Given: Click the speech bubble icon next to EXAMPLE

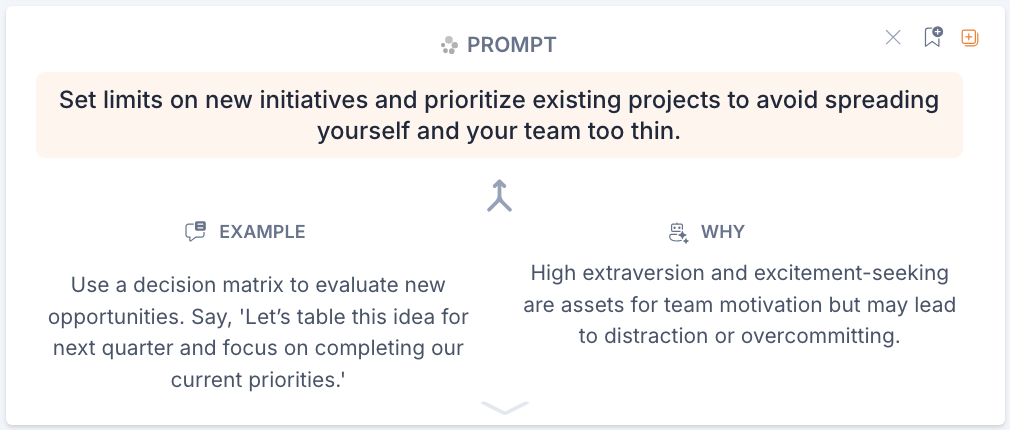Looking at the screenshot, I should coord(195,232).
